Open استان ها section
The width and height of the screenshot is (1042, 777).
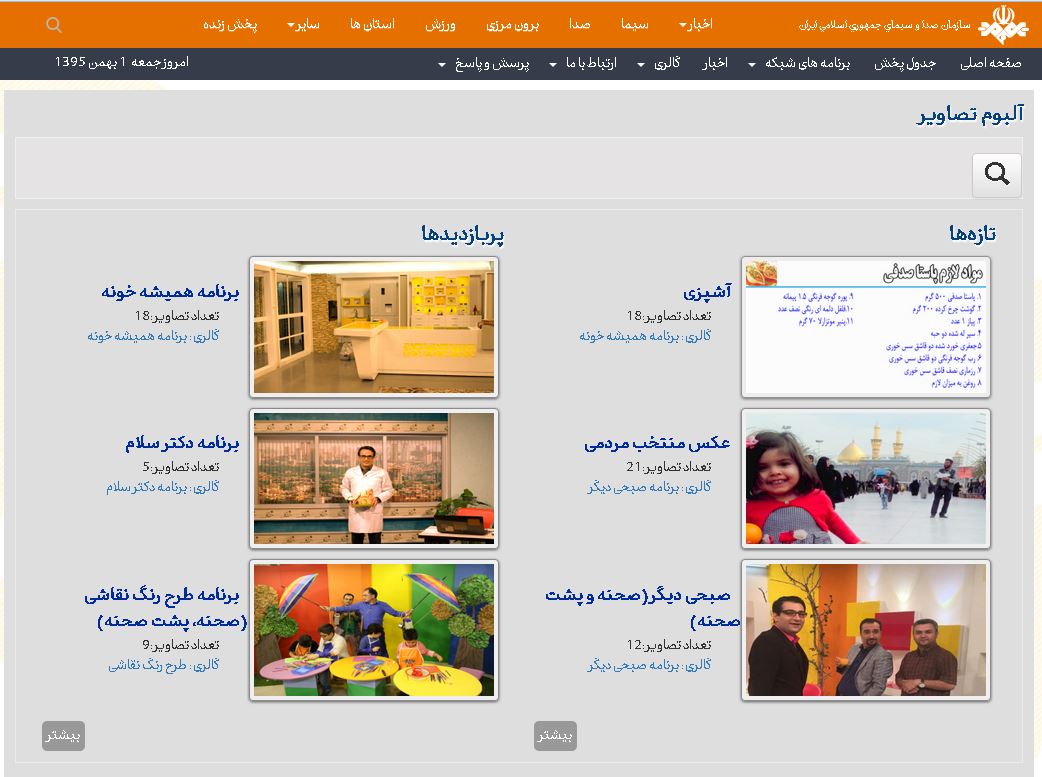(372, 25)
